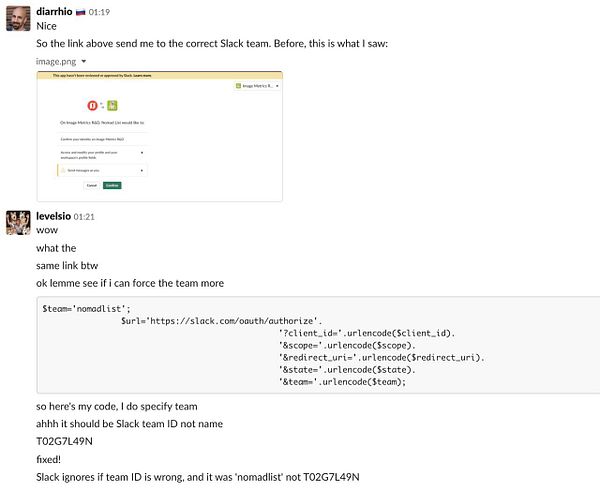Expand the access and modify profile permission
Viewport: 600px width, 488px height.
pos(141,153)
